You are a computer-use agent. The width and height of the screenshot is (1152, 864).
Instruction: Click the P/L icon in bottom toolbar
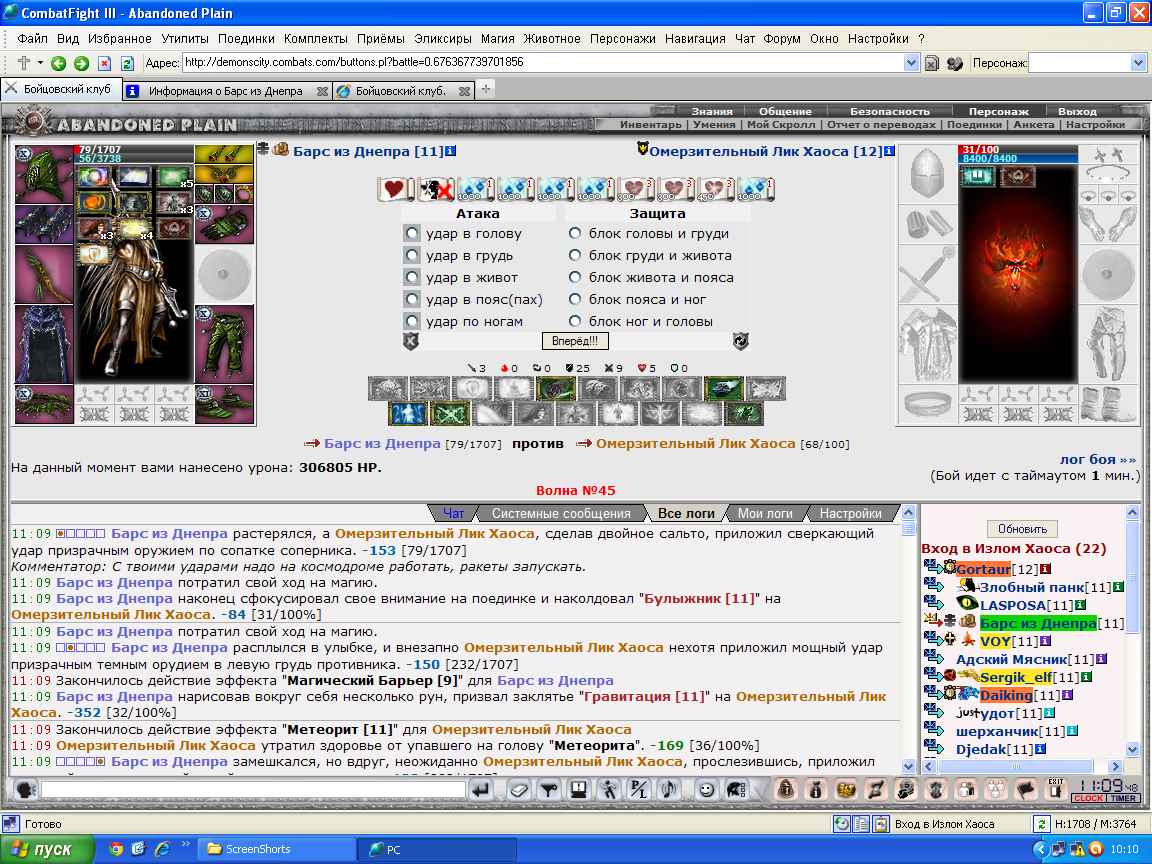coord(638,790)
